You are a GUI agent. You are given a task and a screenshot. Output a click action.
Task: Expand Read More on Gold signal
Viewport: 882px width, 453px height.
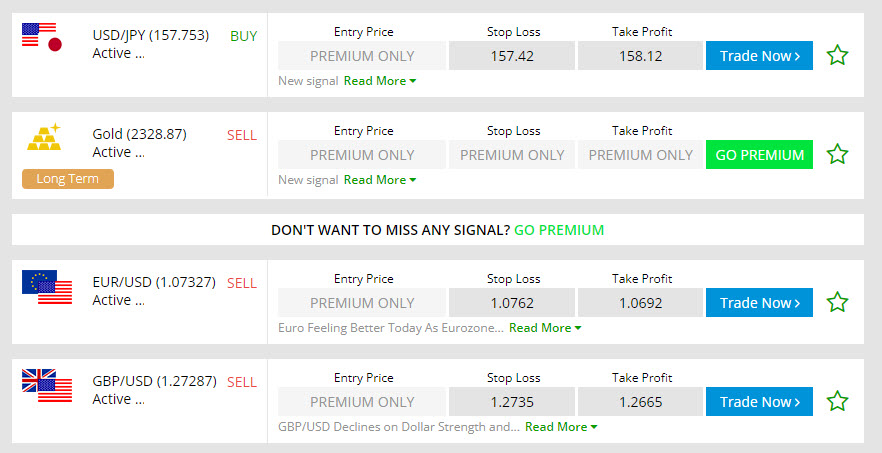click(x=379, y=180)
